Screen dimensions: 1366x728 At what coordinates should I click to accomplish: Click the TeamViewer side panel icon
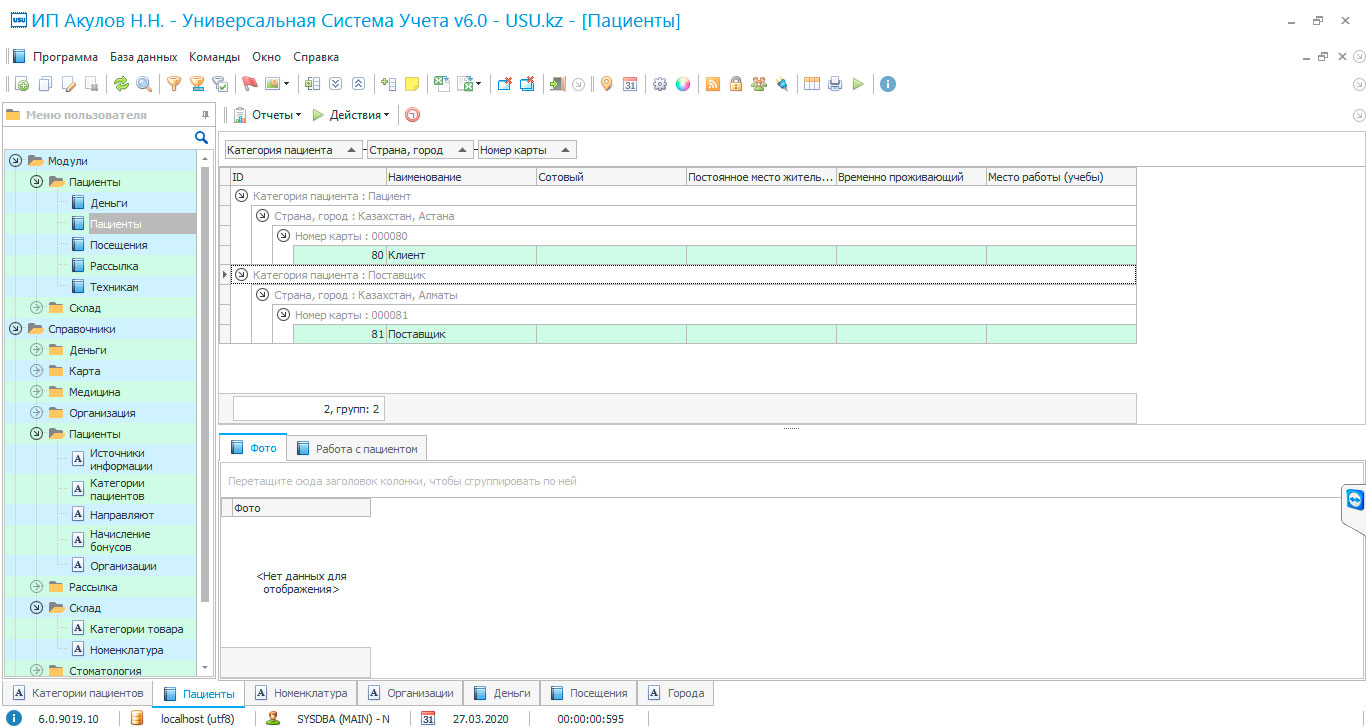(1355, 499)
